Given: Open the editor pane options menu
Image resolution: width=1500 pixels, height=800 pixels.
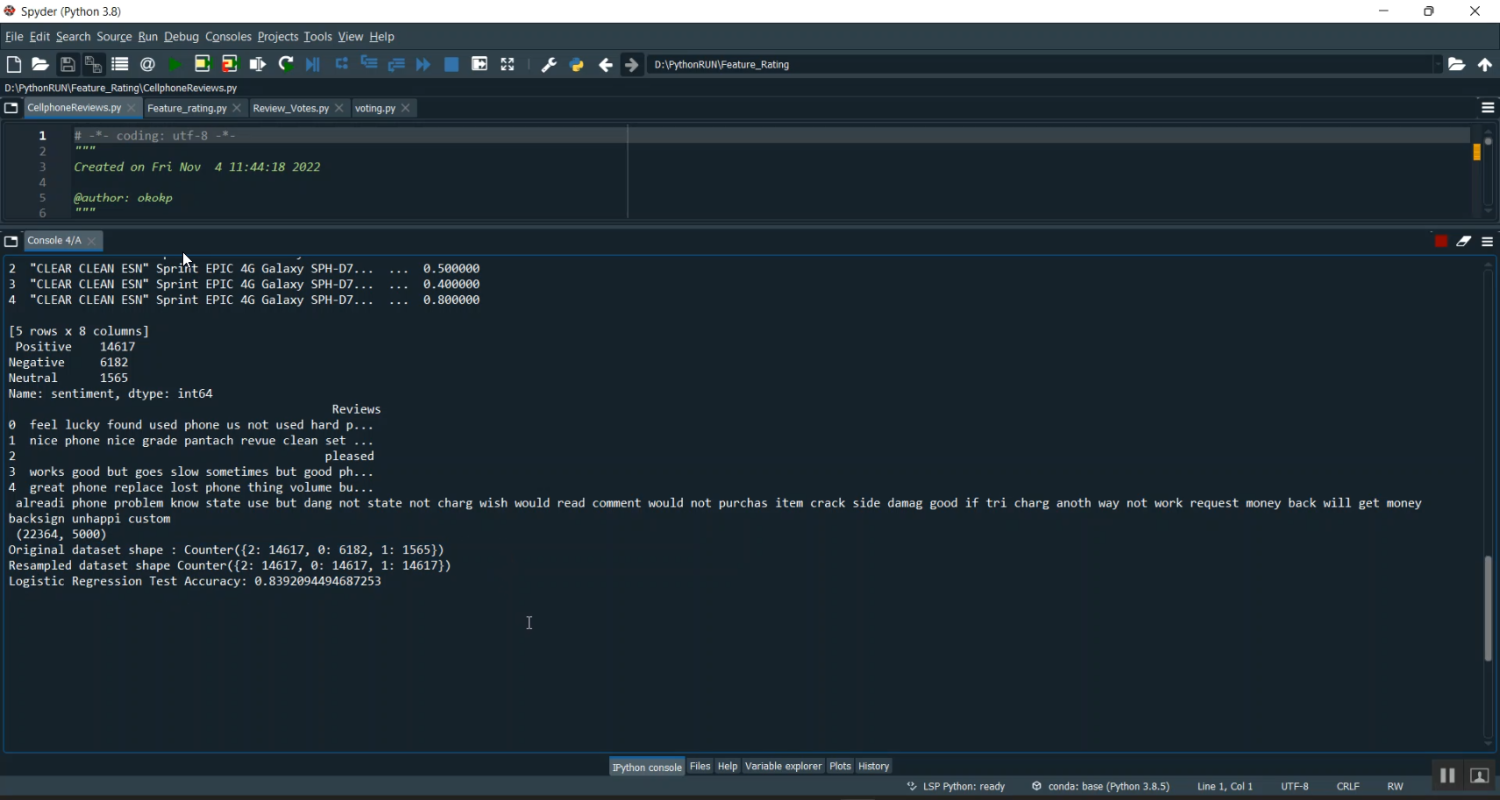Looking at the screenshot, I should pos(1488,108).
